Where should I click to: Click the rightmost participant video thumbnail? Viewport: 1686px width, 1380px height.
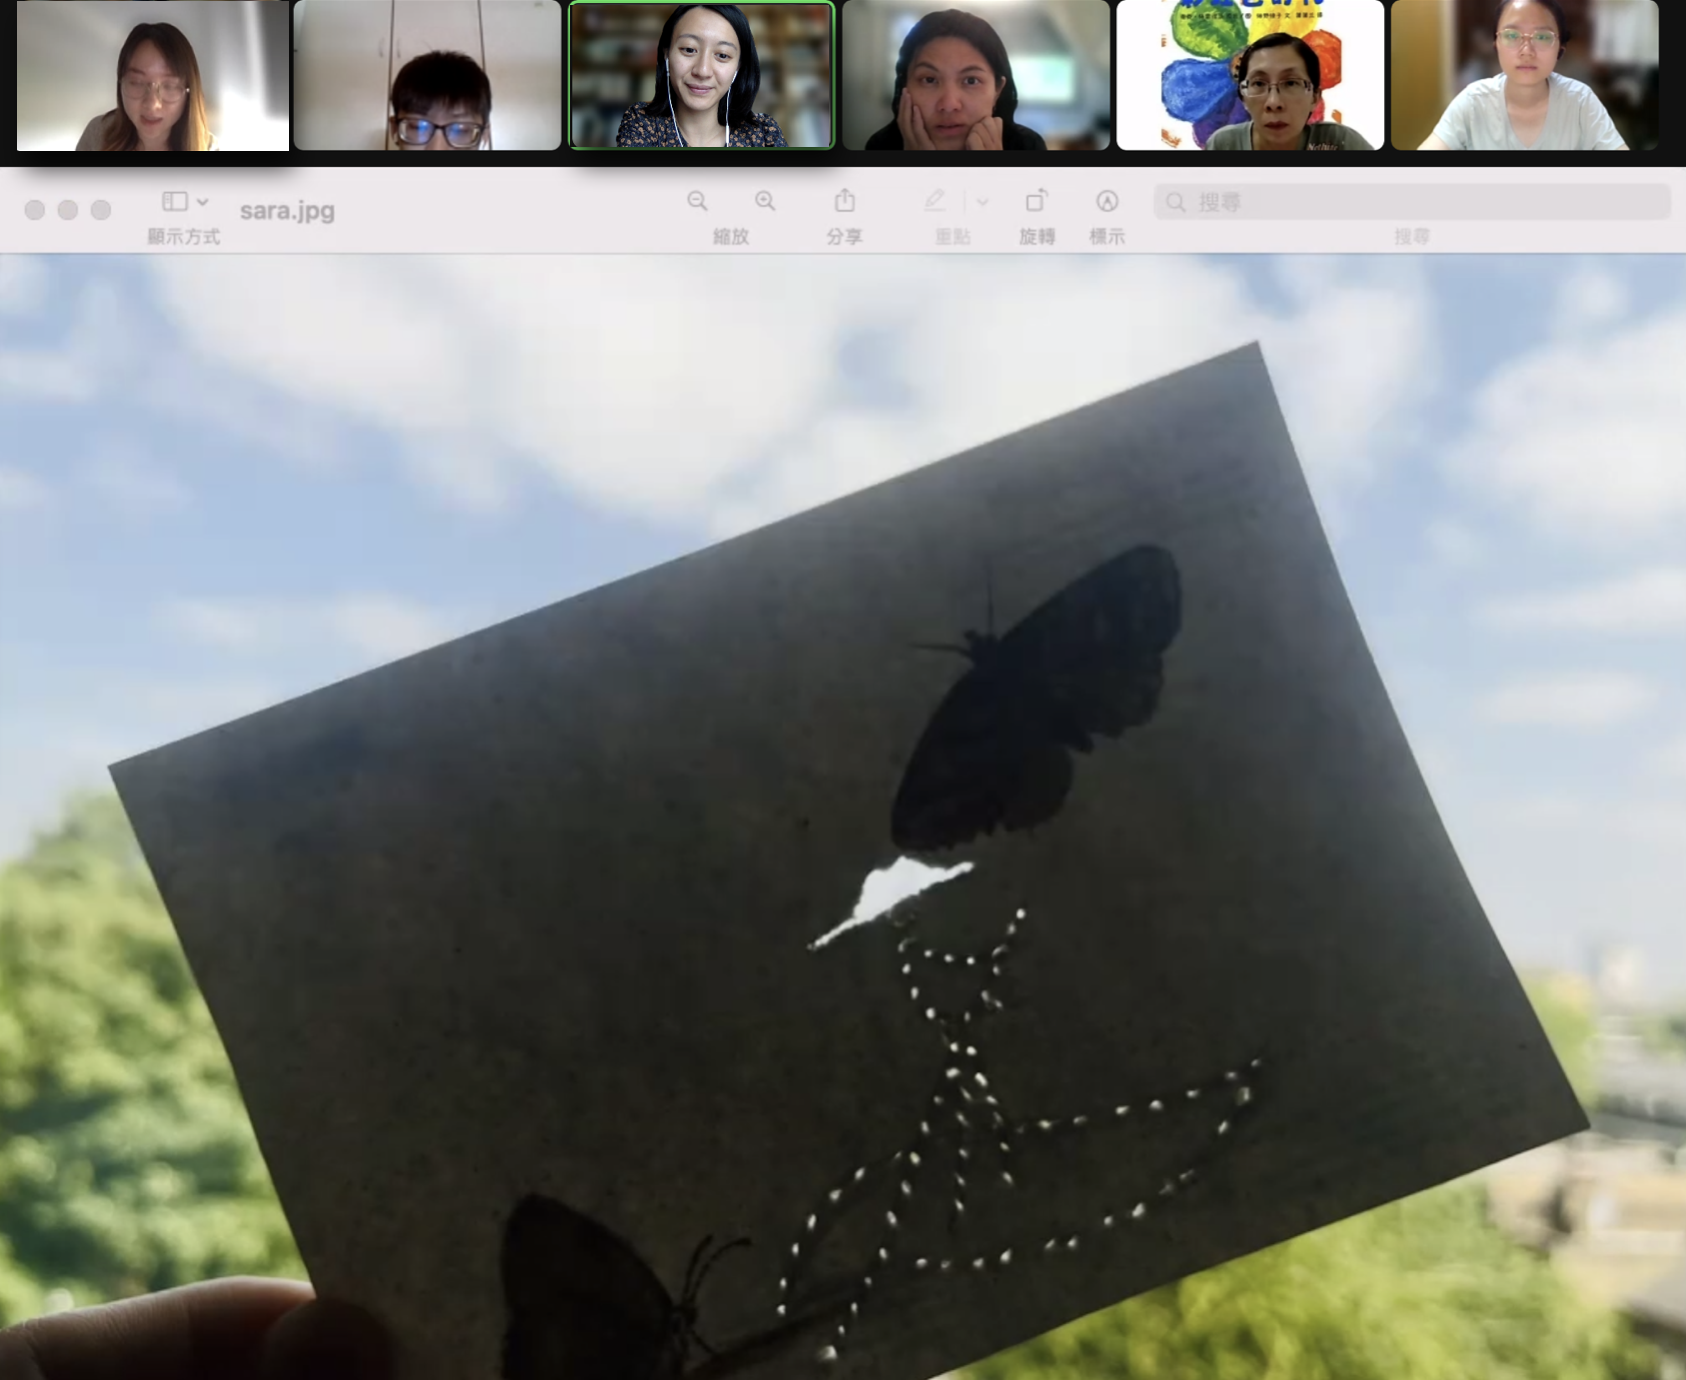[1526, 75]
